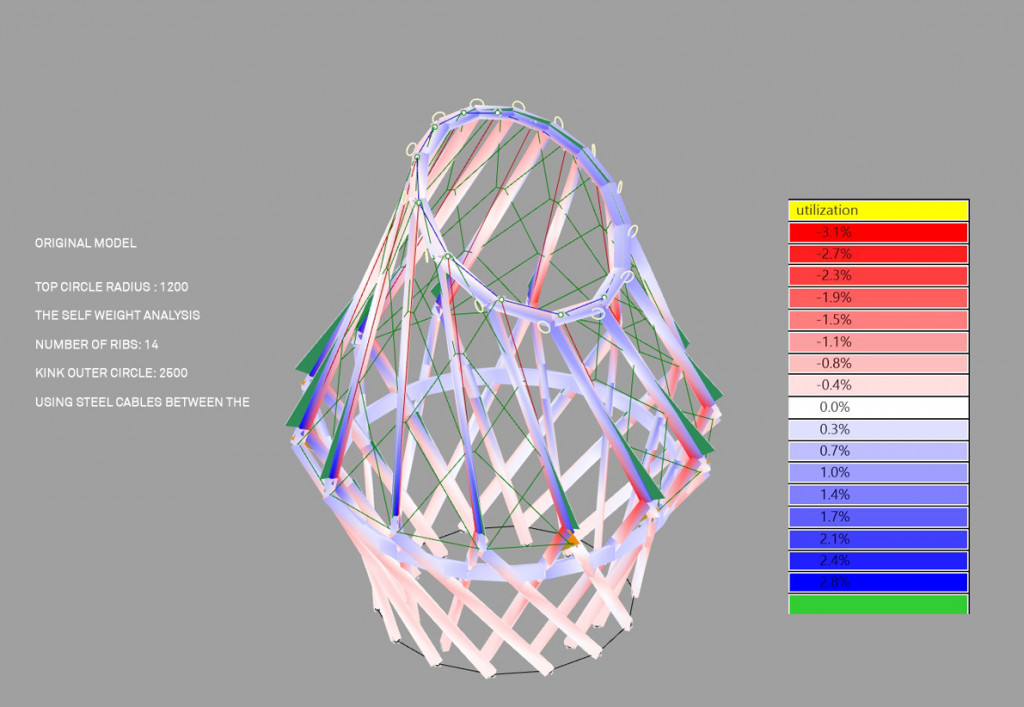This screenshot has height=707, width=1024.
Task: Click the green row at the legend bottom
Action: (x=878, y=604)
